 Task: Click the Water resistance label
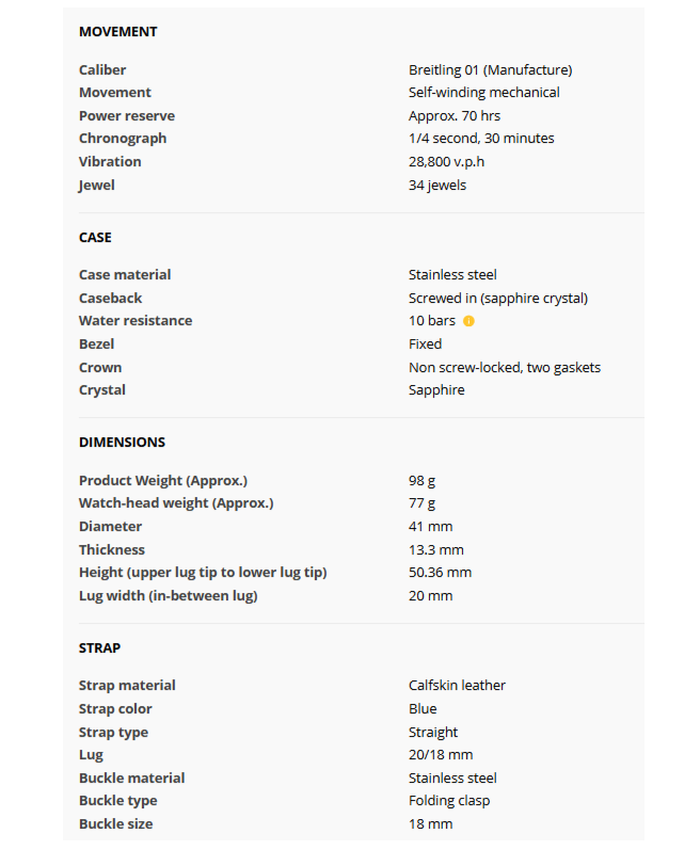click(135, 321)
